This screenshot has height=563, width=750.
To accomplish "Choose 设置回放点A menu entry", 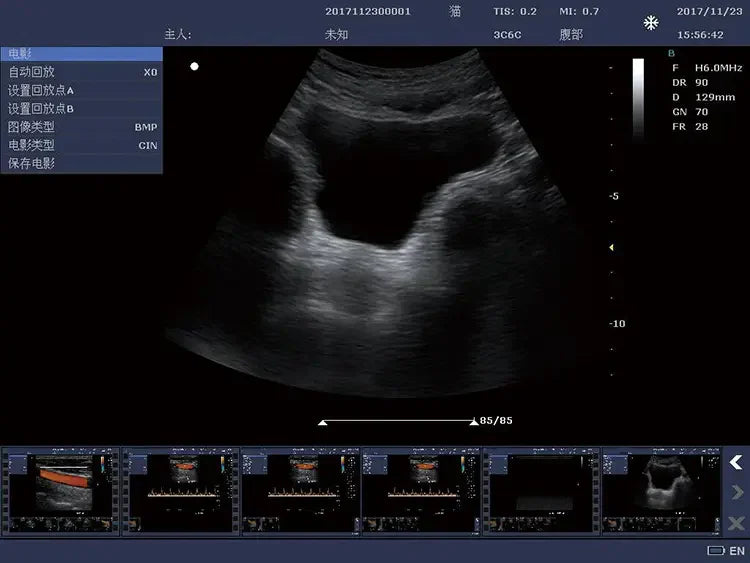I will (81, 90).
